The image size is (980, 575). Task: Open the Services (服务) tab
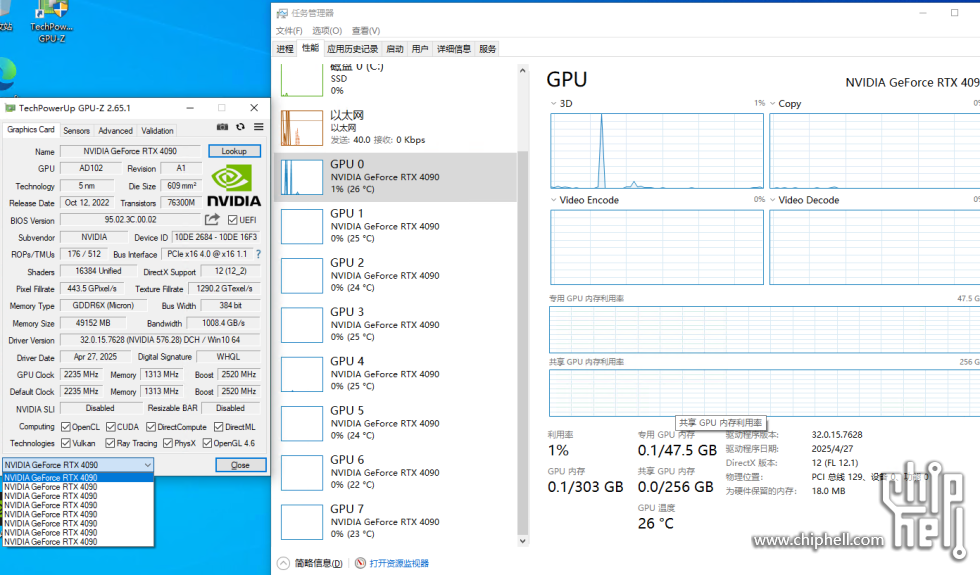point(488,49)
